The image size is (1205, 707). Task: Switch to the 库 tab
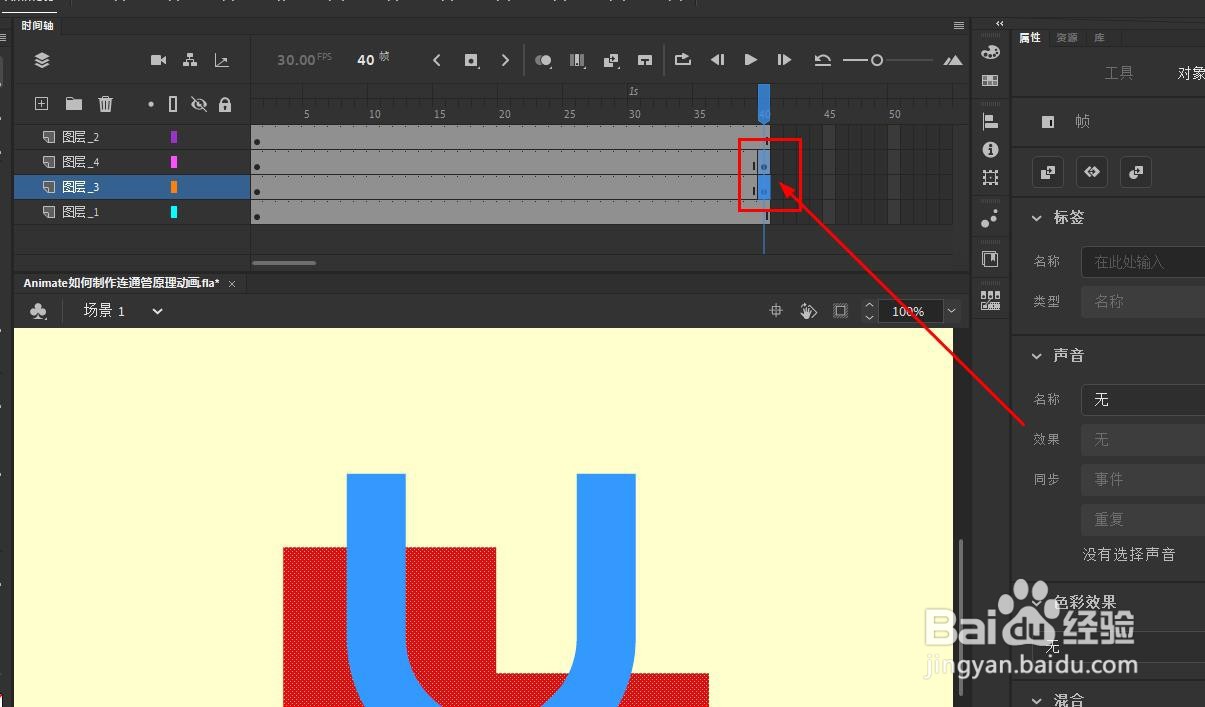pyautogui.click(x=1099, y=37)
